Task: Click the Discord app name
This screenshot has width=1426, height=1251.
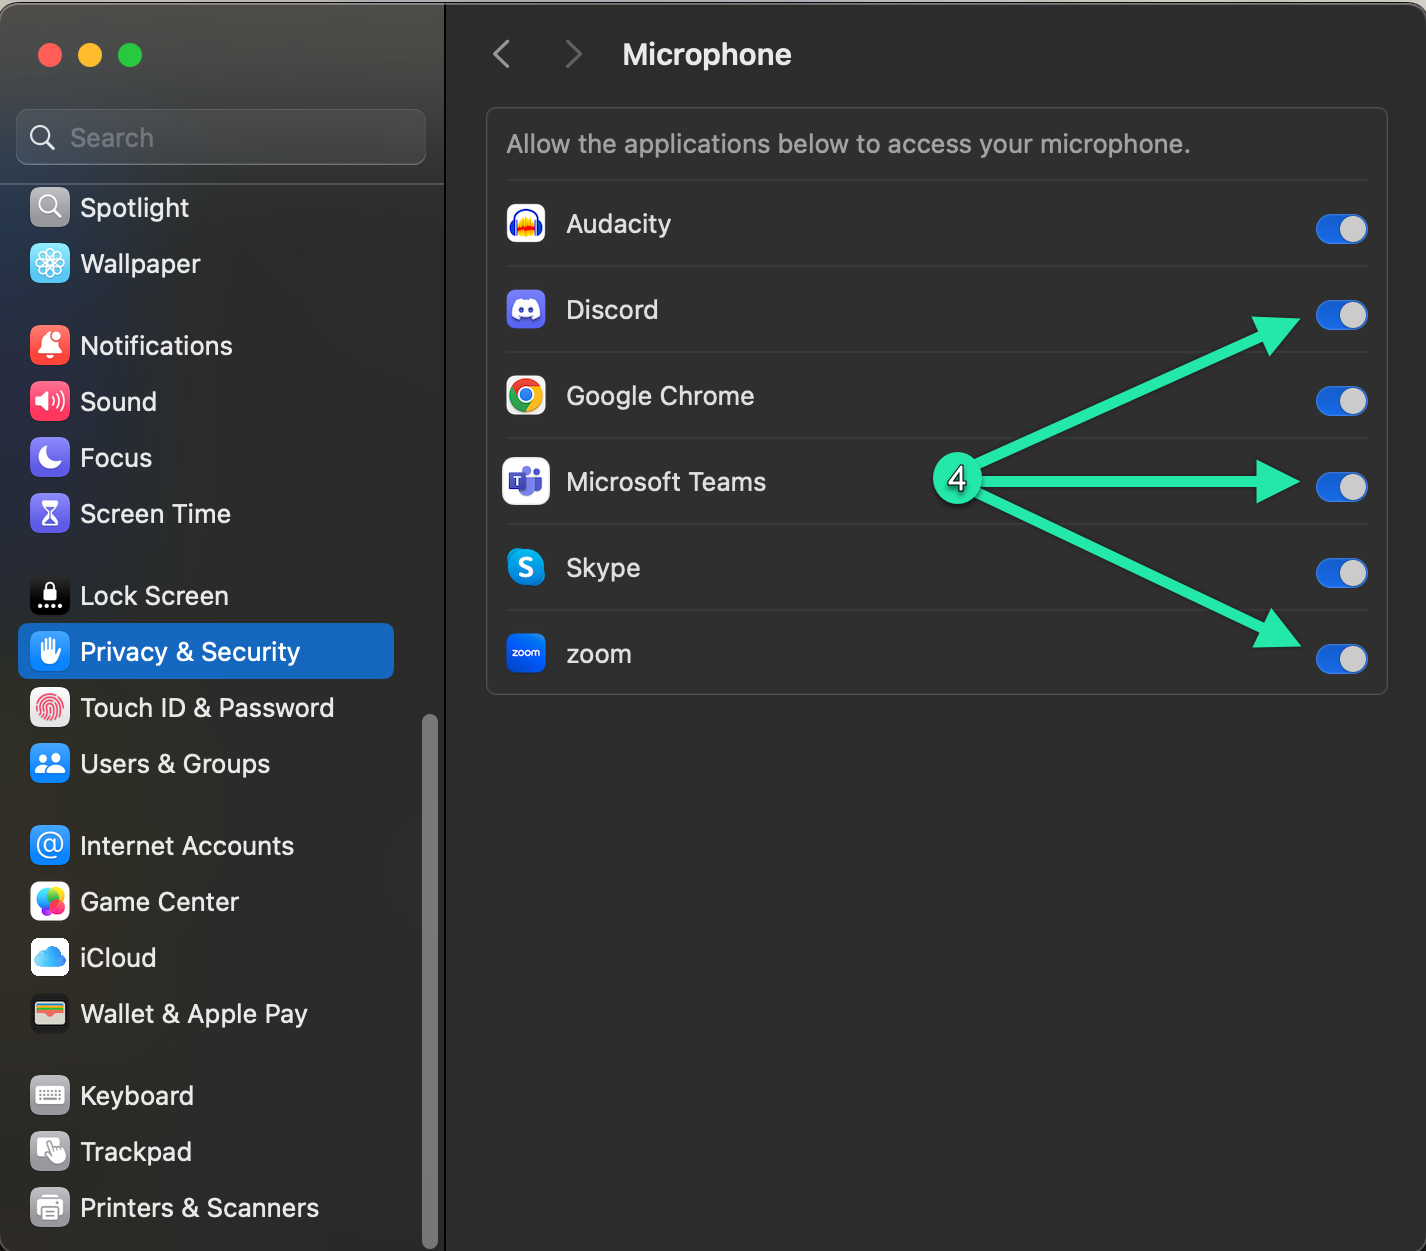Action: pyautogui.click(x=612, y=310)
